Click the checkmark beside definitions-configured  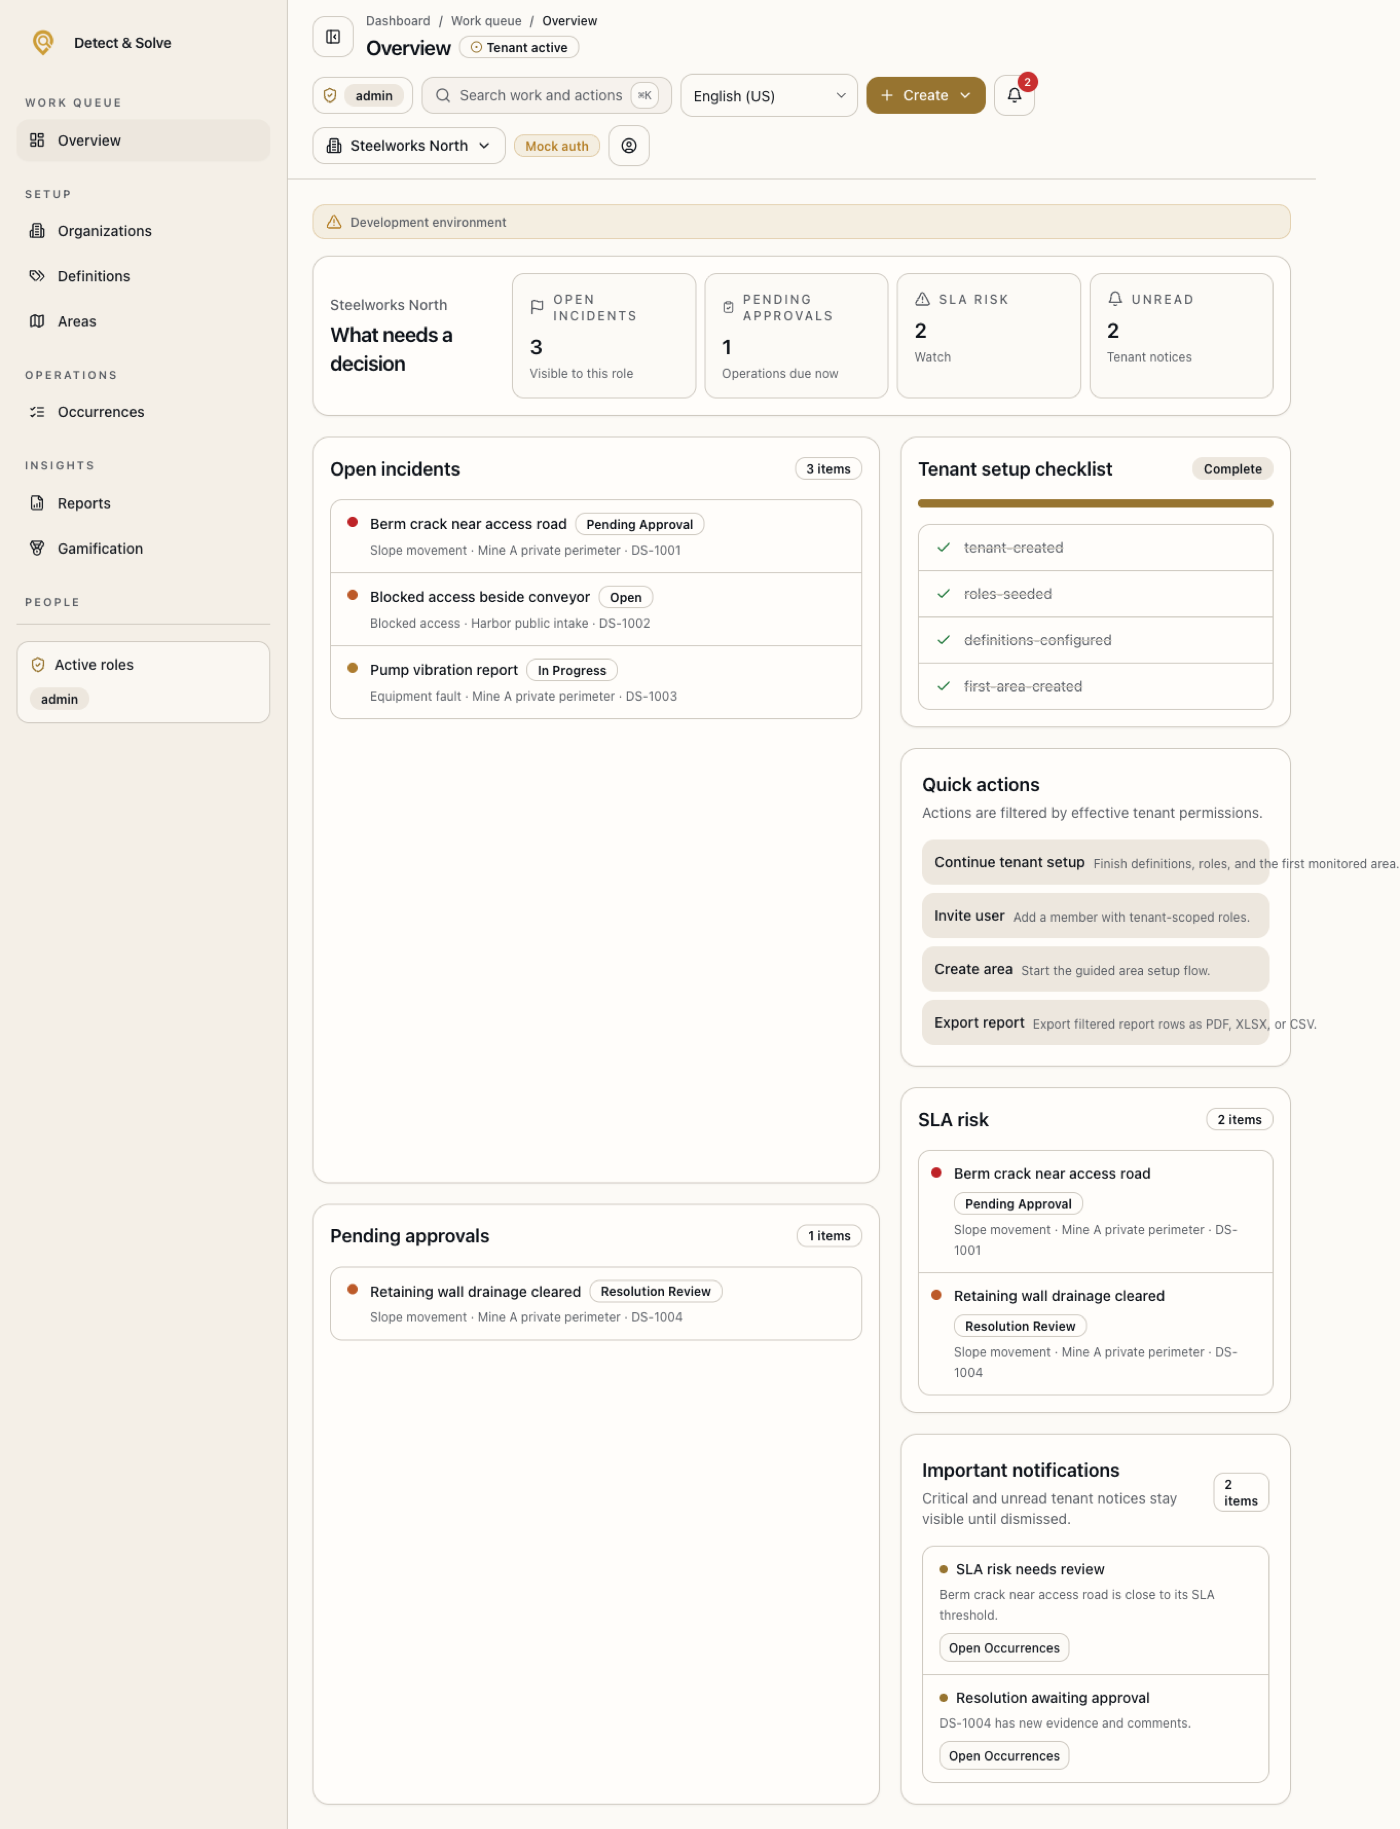click(x=943, y=640)
